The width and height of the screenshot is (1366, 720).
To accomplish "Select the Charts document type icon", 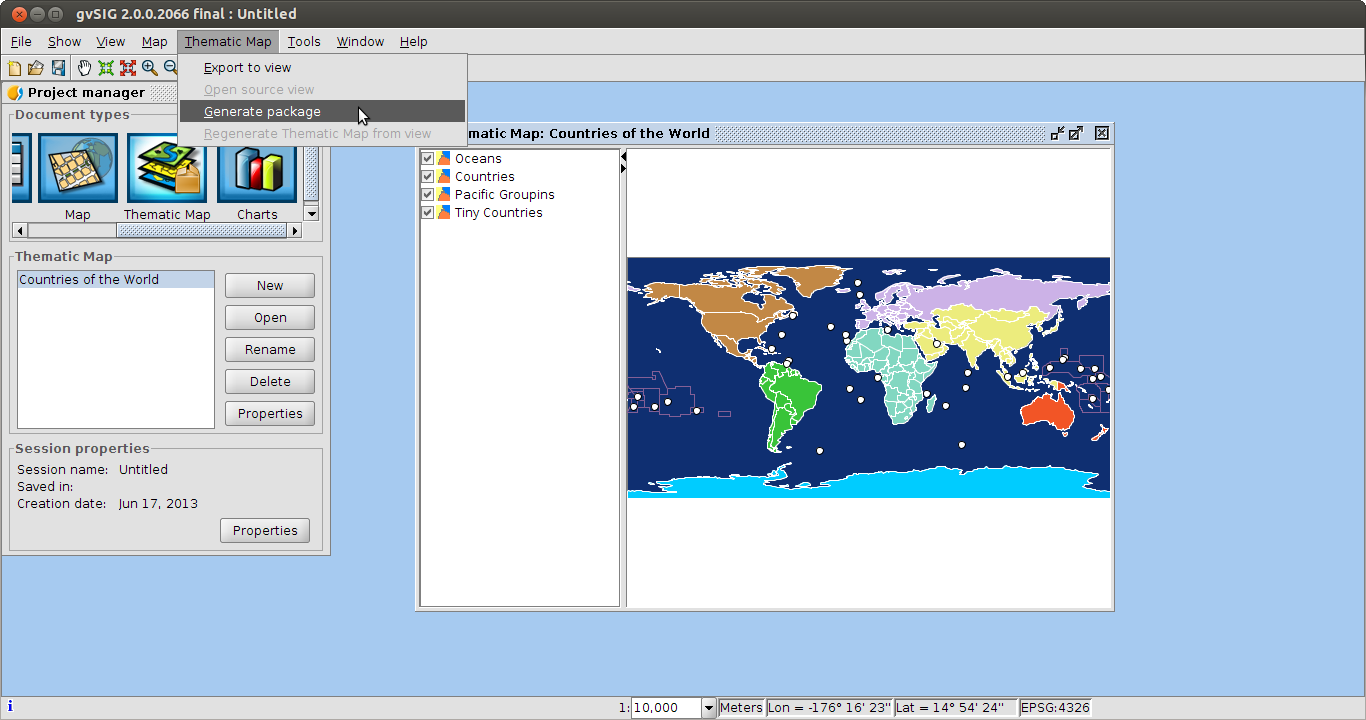I will coord(257,169).
